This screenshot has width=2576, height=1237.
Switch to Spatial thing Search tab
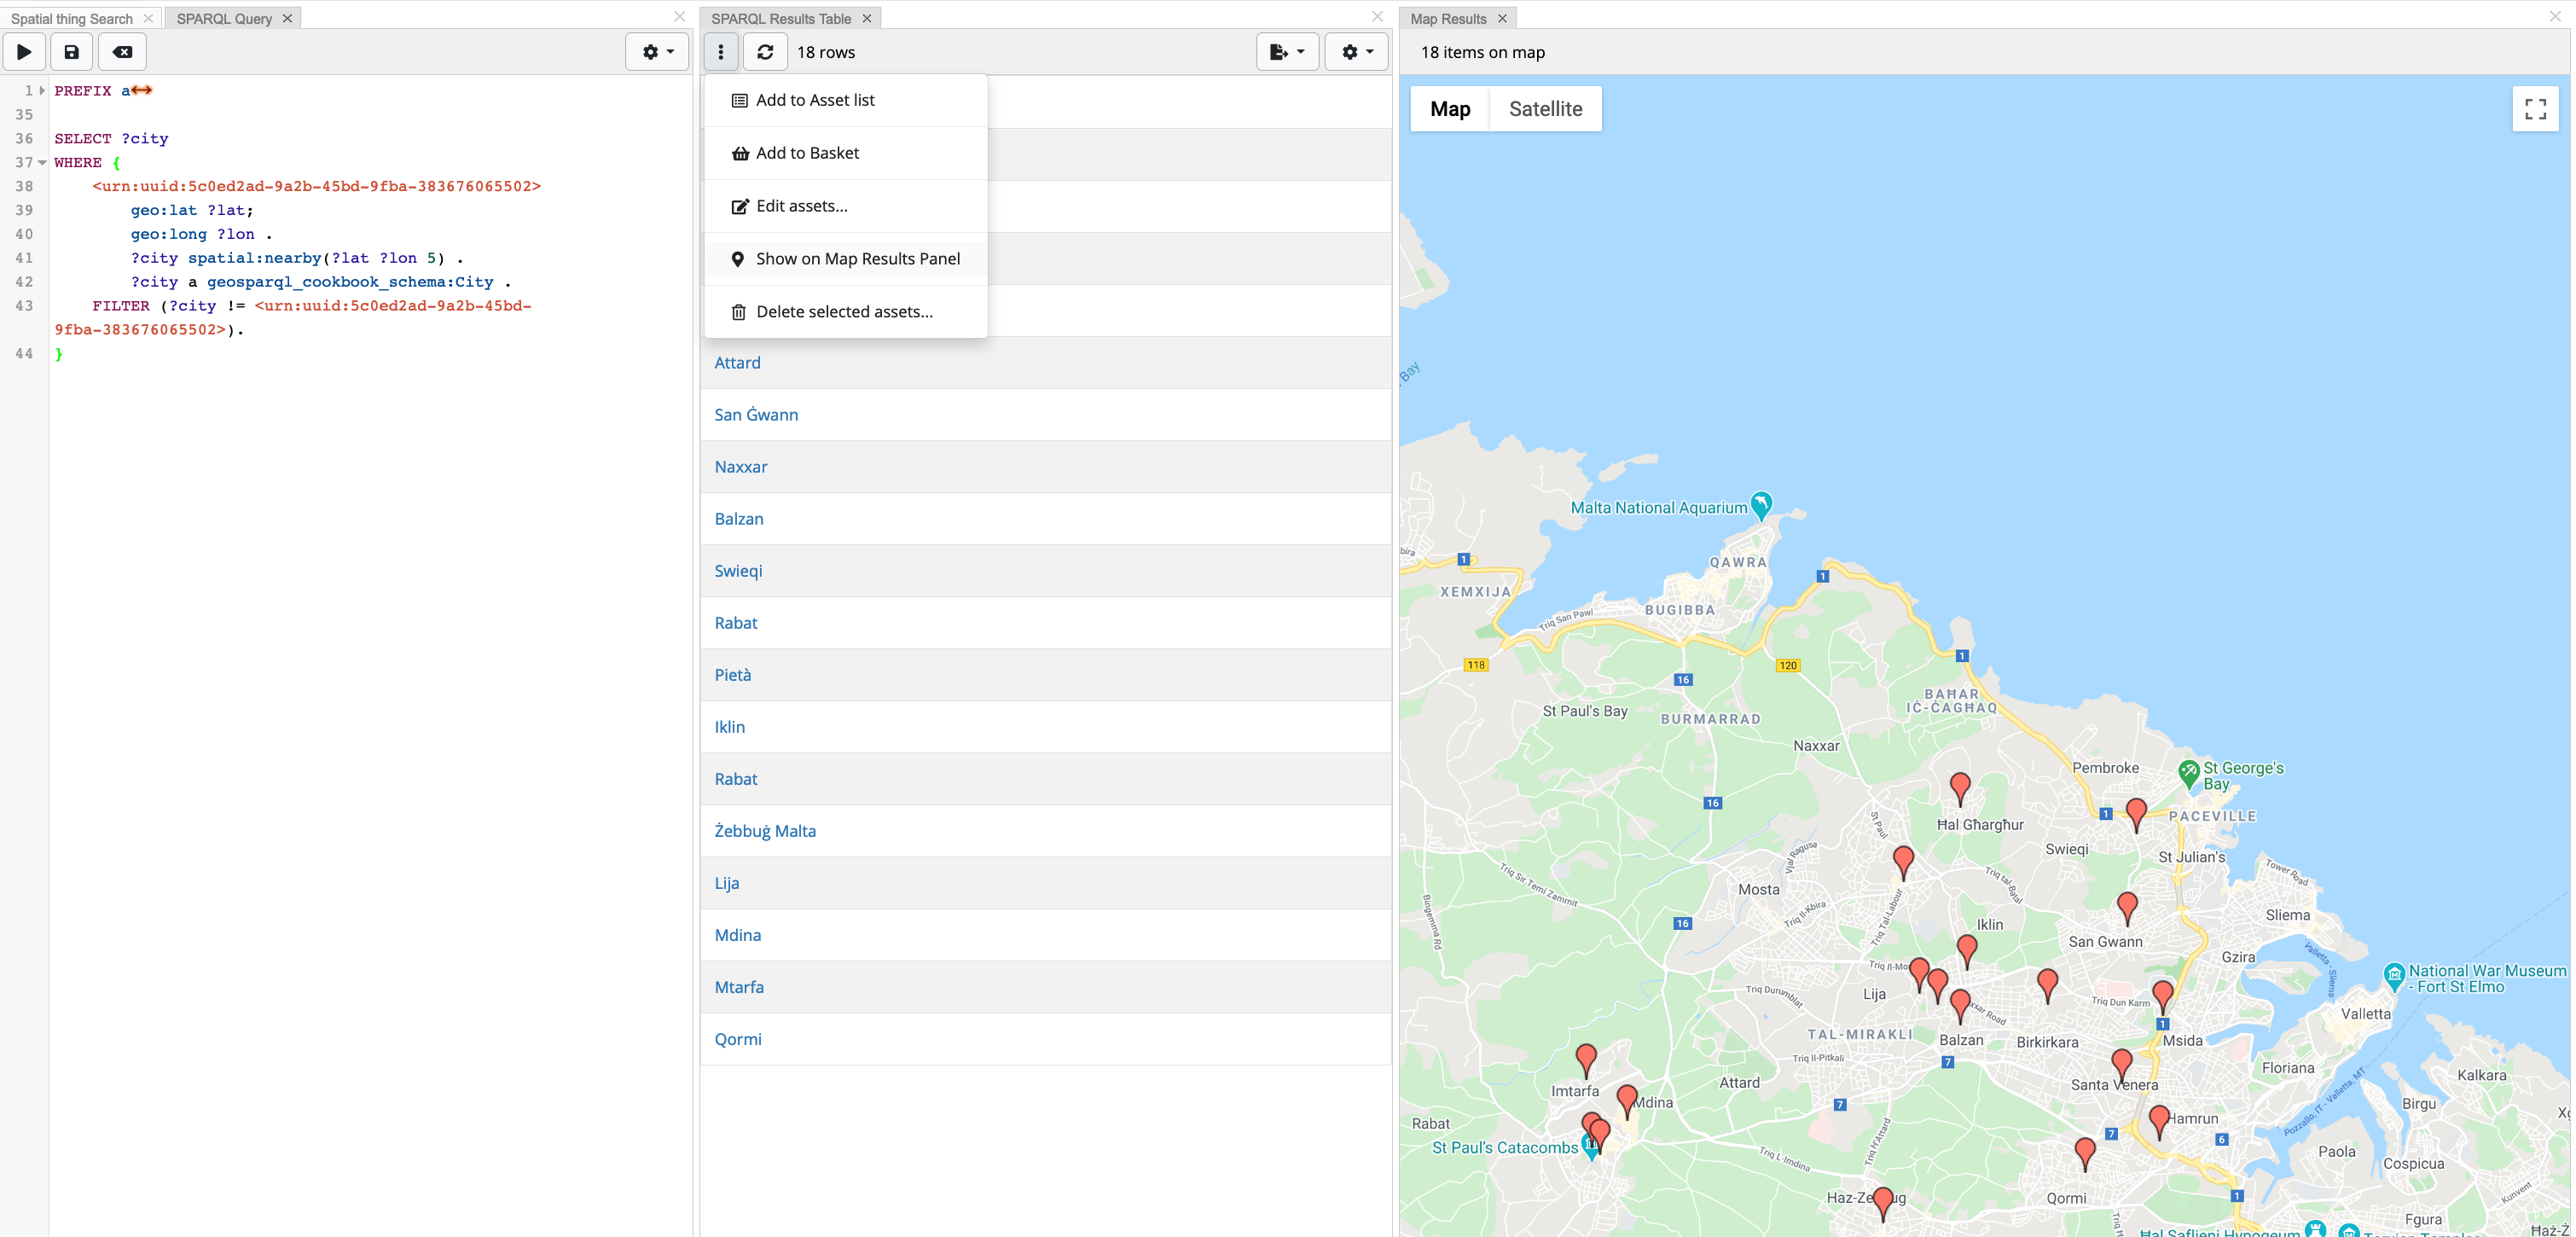(72, 18)
